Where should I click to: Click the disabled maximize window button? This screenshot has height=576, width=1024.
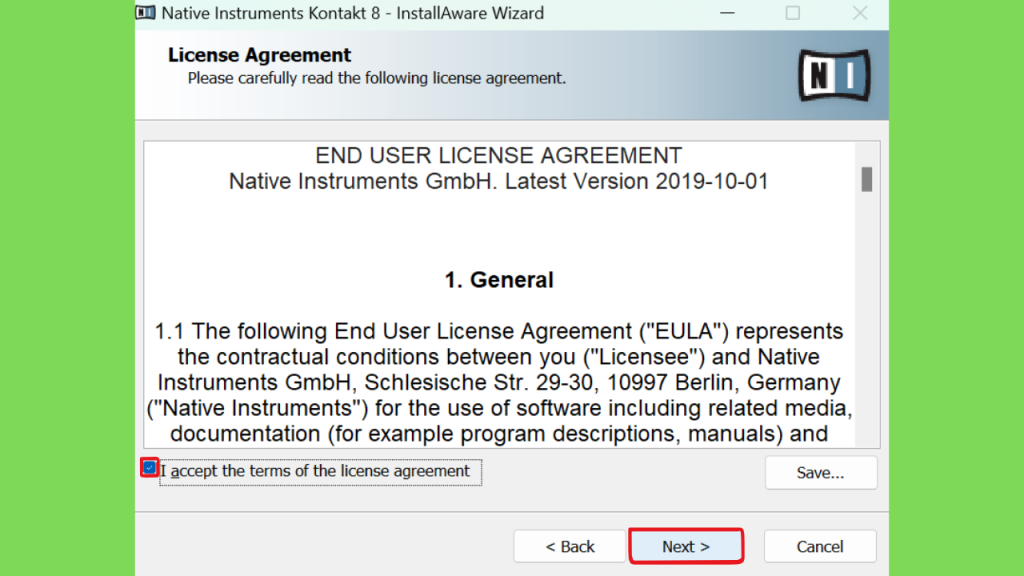pyautogui.click(x=793, y=13)
